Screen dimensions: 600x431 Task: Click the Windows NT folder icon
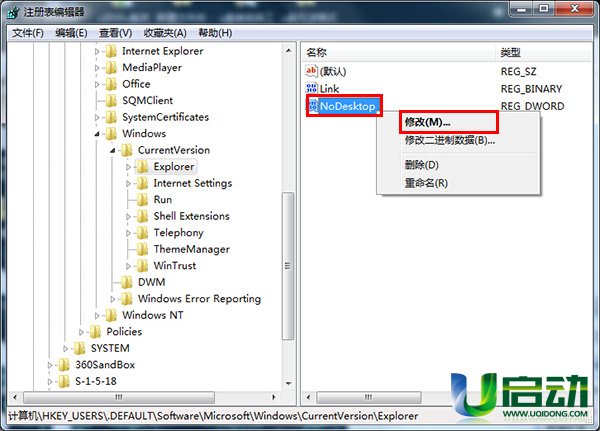(111, 315)
